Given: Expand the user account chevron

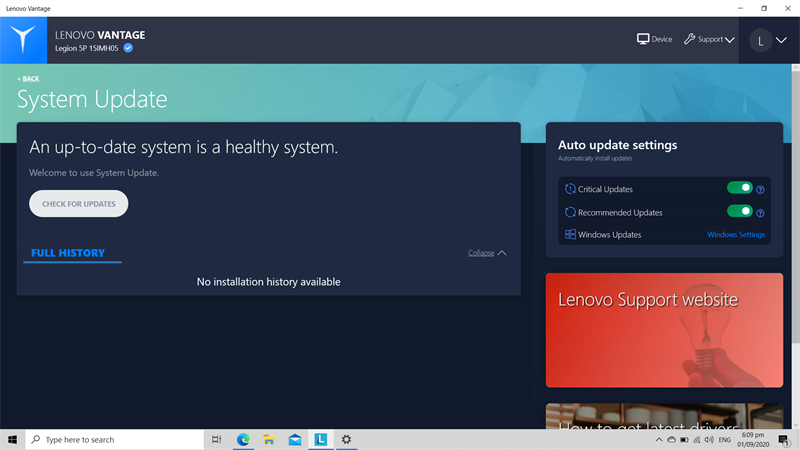Looking at the screenshot, I should [781, 40].
